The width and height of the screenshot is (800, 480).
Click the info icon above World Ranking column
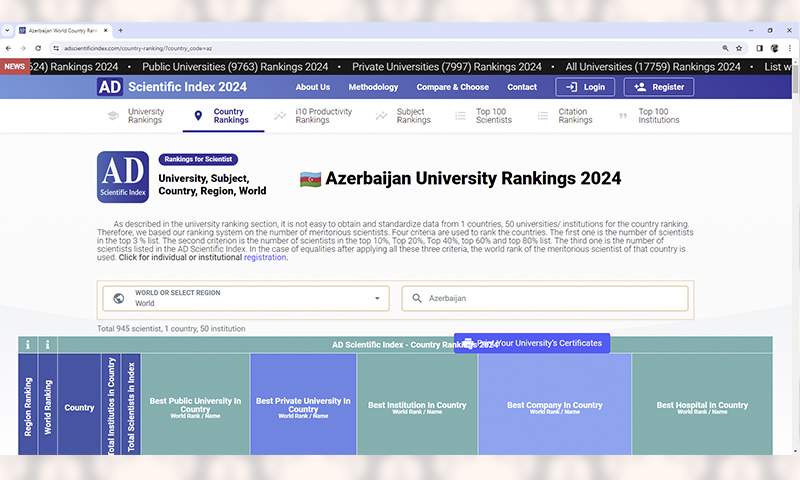(47, 345)
